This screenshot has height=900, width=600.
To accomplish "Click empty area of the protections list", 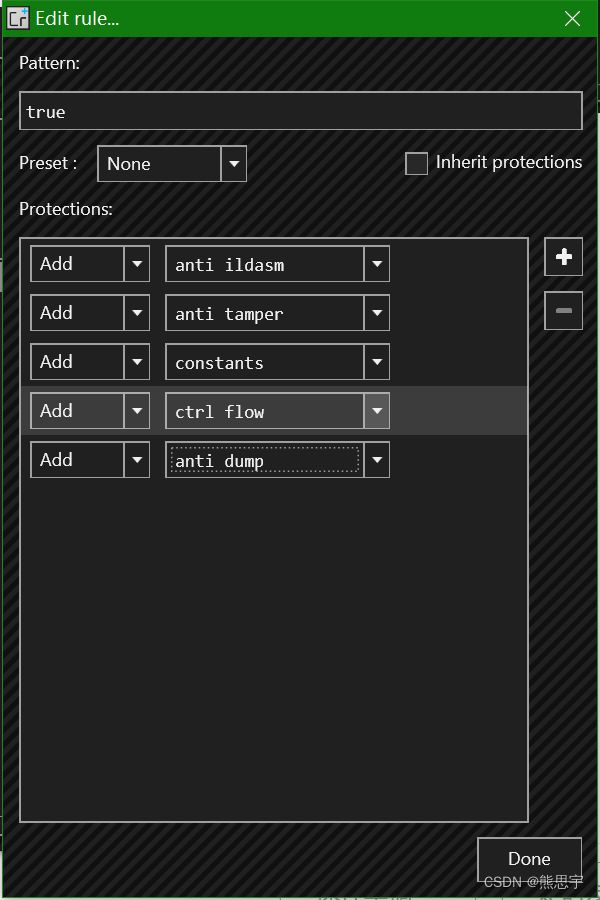I will pyautogui.click(x=274, y=649).
